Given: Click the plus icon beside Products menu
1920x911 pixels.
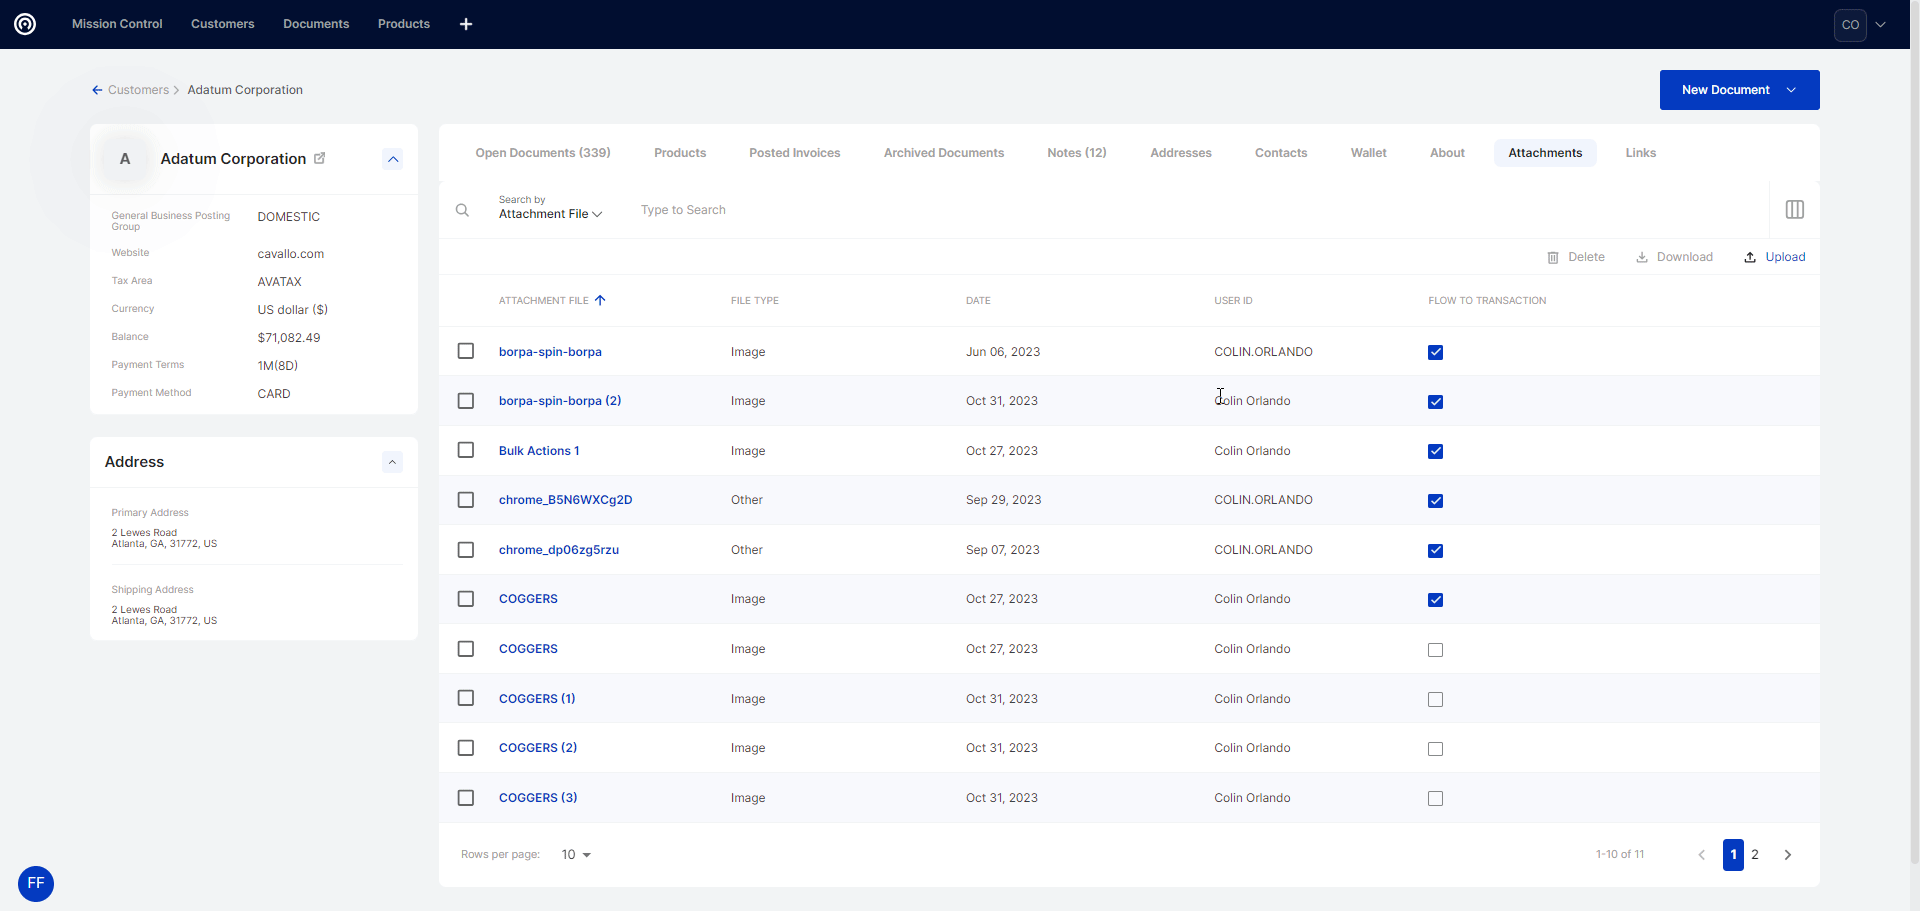Looking at the screenshot, I should 466,24.
